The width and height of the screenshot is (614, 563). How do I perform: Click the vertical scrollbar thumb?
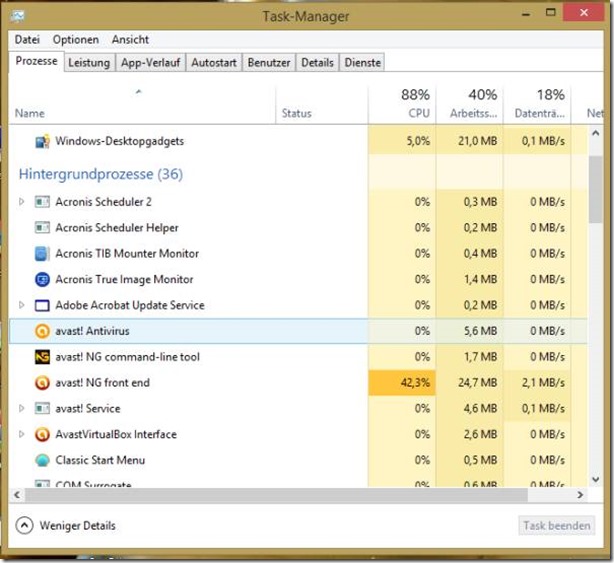pyautogui.click(x=596, y=190)
